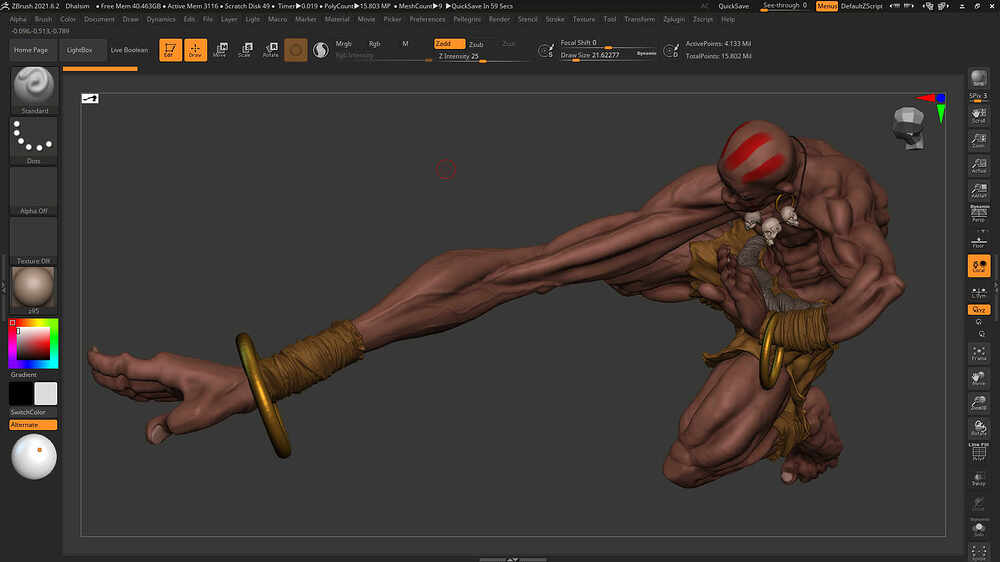Viewport: 1000px width, 562px height.
Task: Enable Mrgb paint mode
Action: 344,44
